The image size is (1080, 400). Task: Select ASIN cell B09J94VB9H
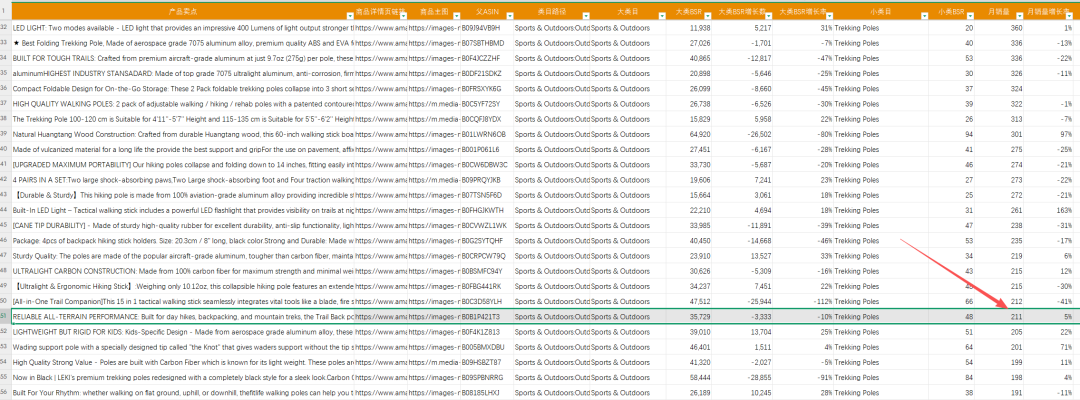coord(481,28)
